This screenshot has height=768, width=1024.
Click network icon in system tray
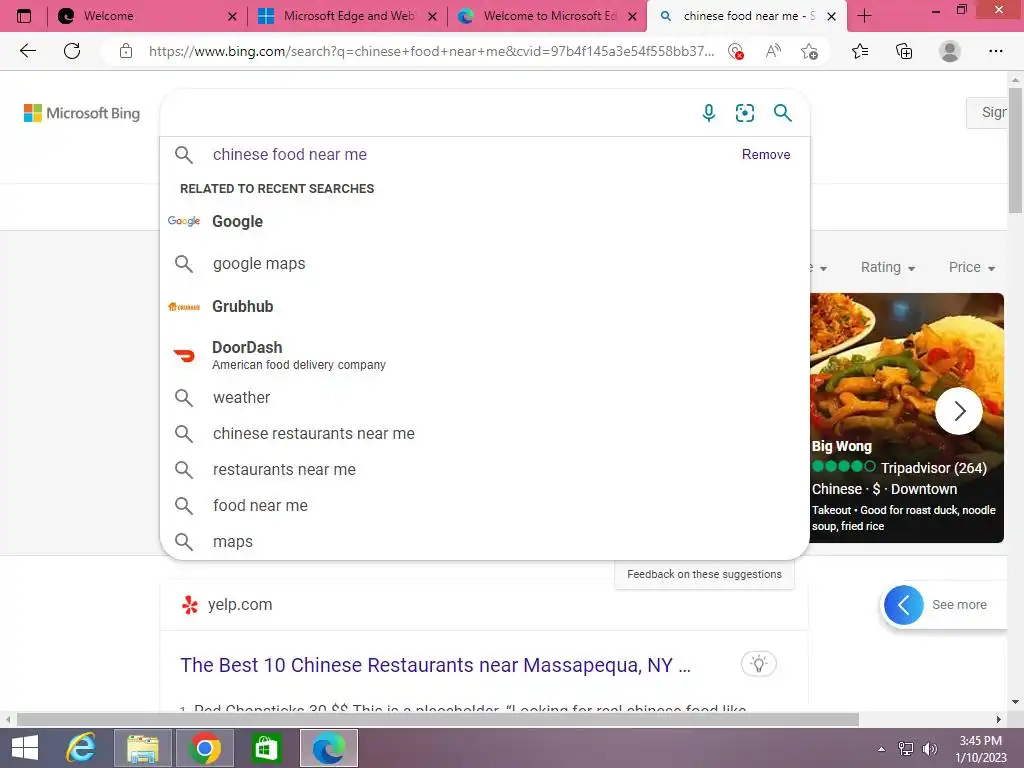906,749
